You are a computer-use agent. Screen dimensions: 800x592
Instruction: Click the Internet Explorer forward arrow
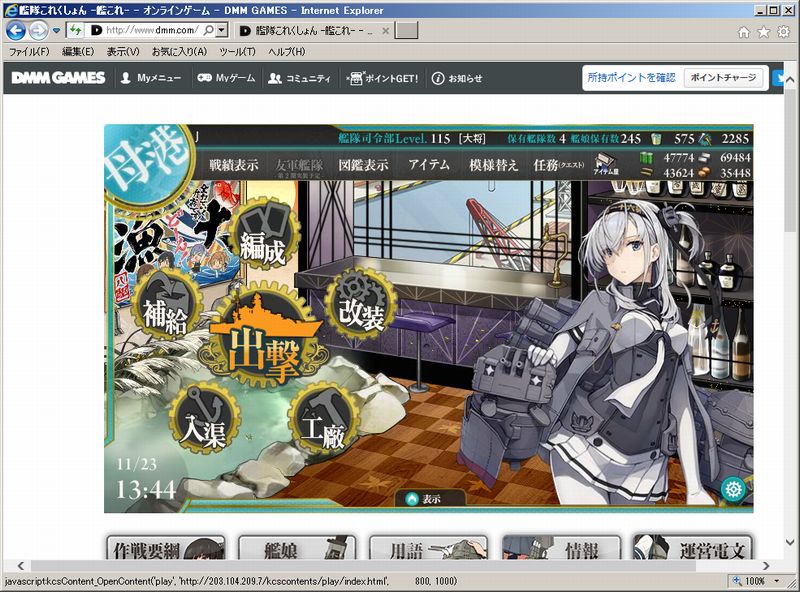pyautogui.click(x=38, y=31)
